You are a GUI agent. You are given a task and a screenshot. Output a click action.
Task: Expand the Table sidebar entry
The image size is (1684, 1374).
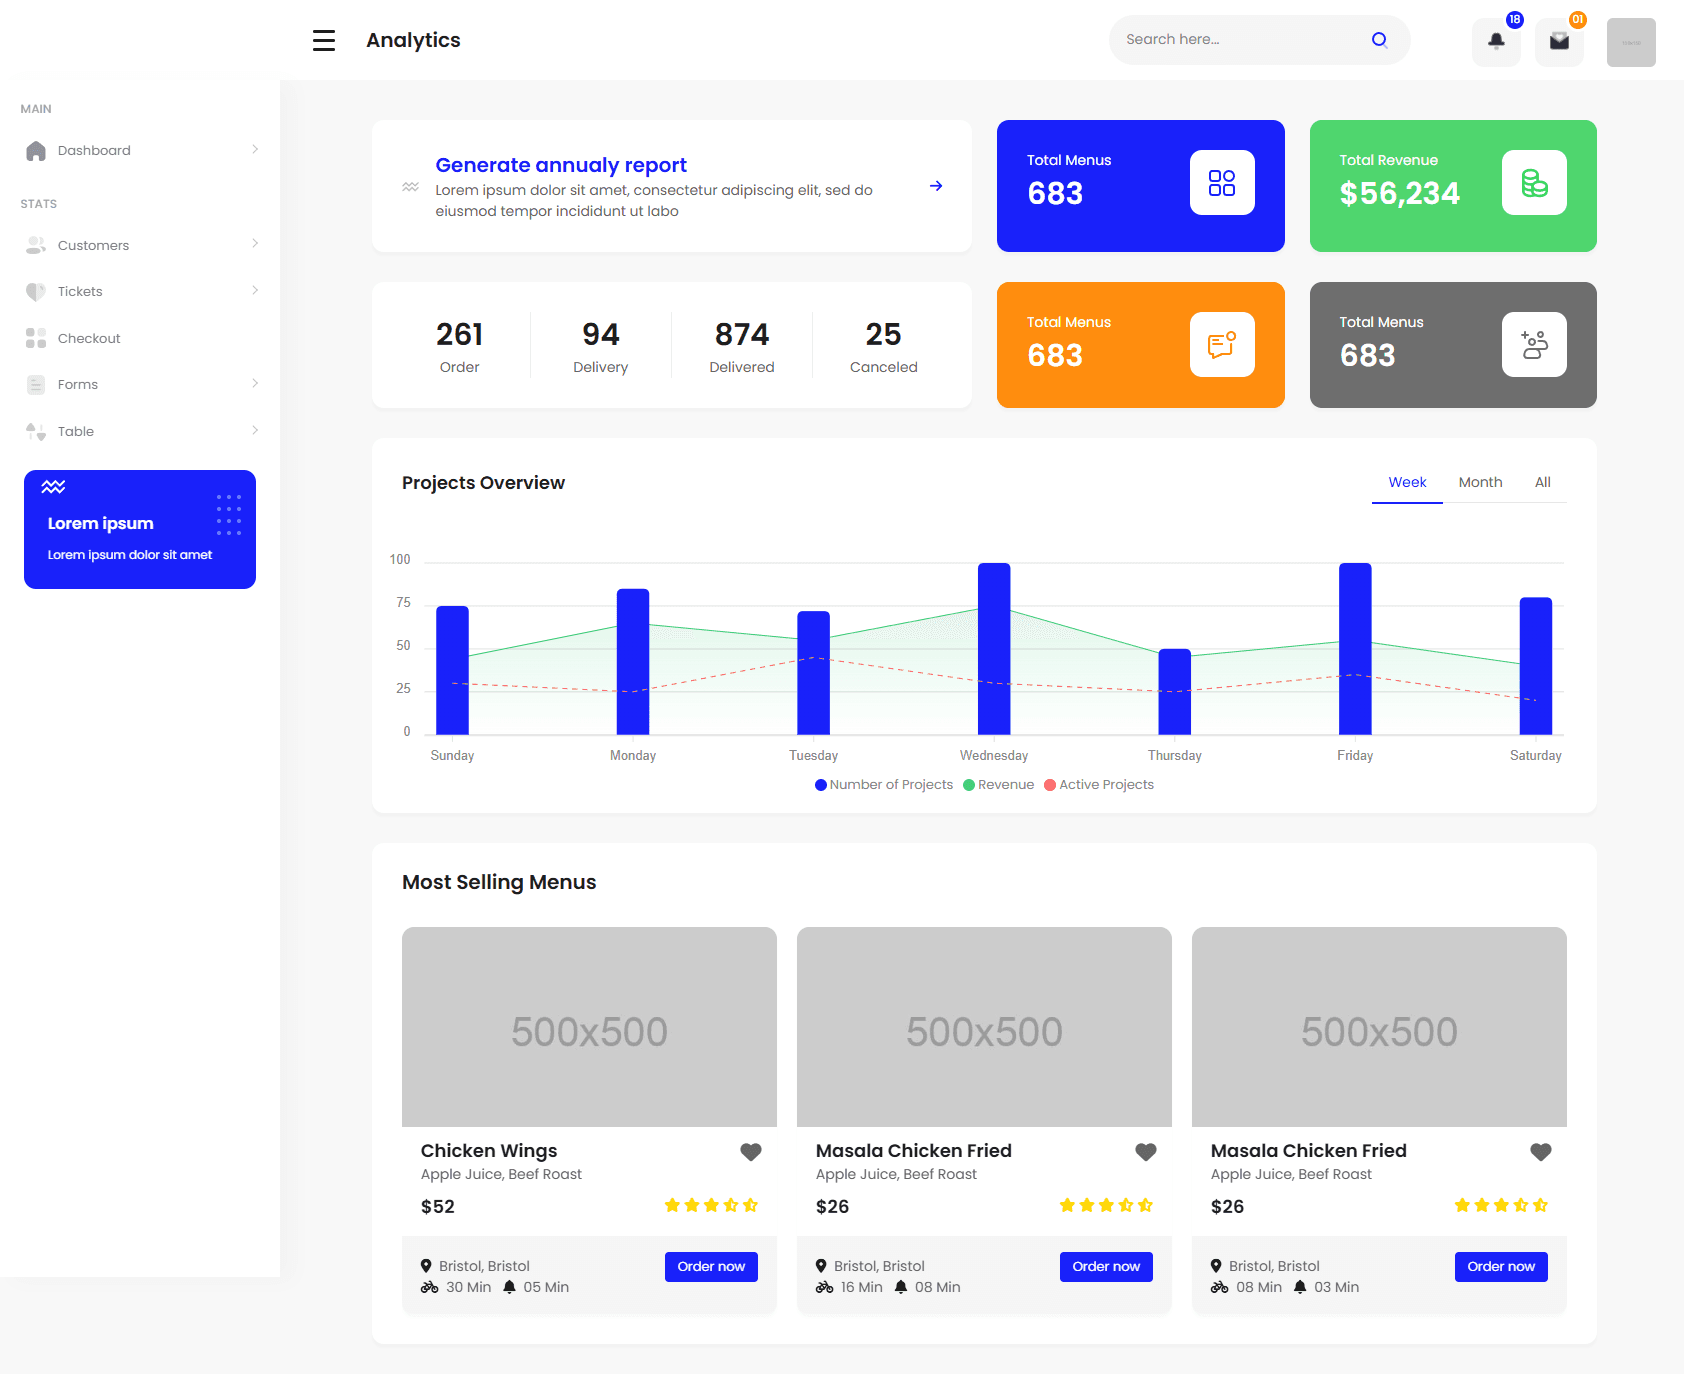[257, 431]
